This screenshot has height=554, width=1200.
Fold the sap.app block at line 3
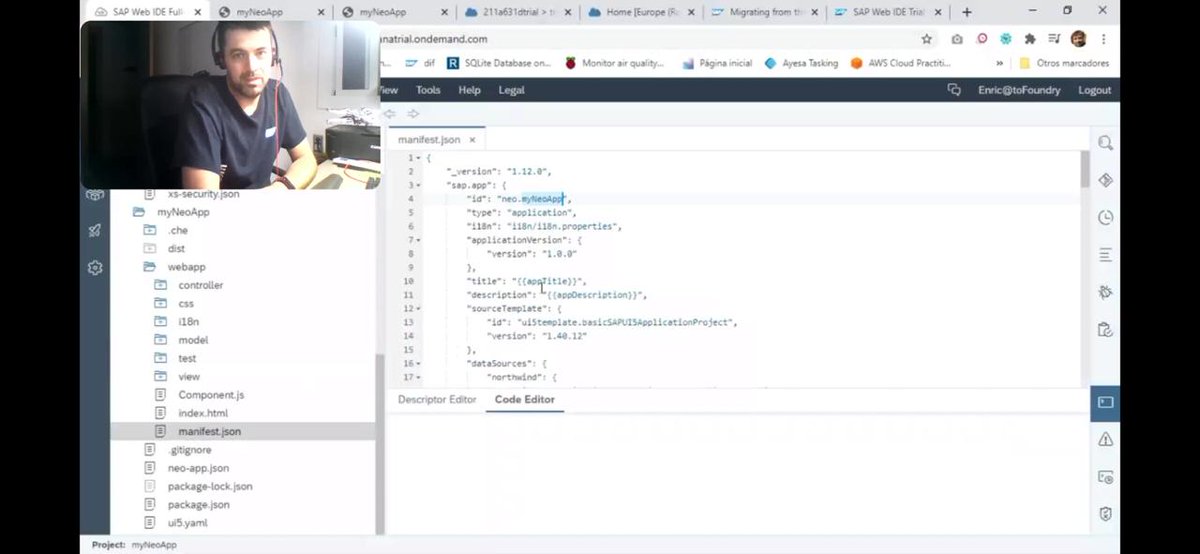point(419,185)
